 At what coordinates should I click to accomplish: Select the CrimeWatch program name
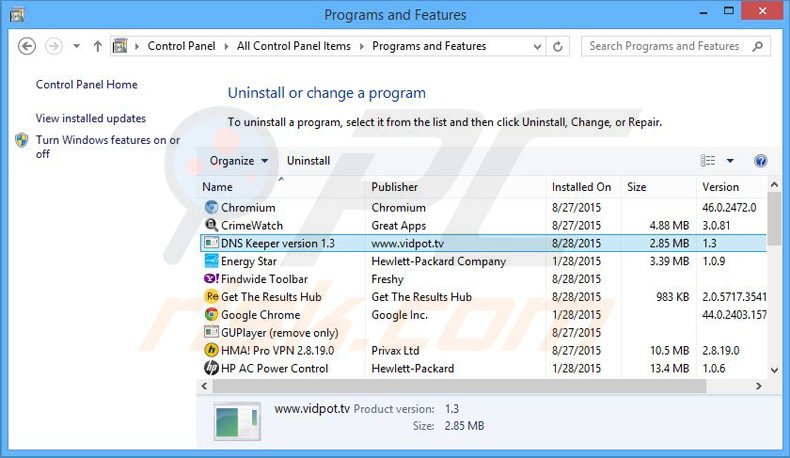click(x=252, y=226)
